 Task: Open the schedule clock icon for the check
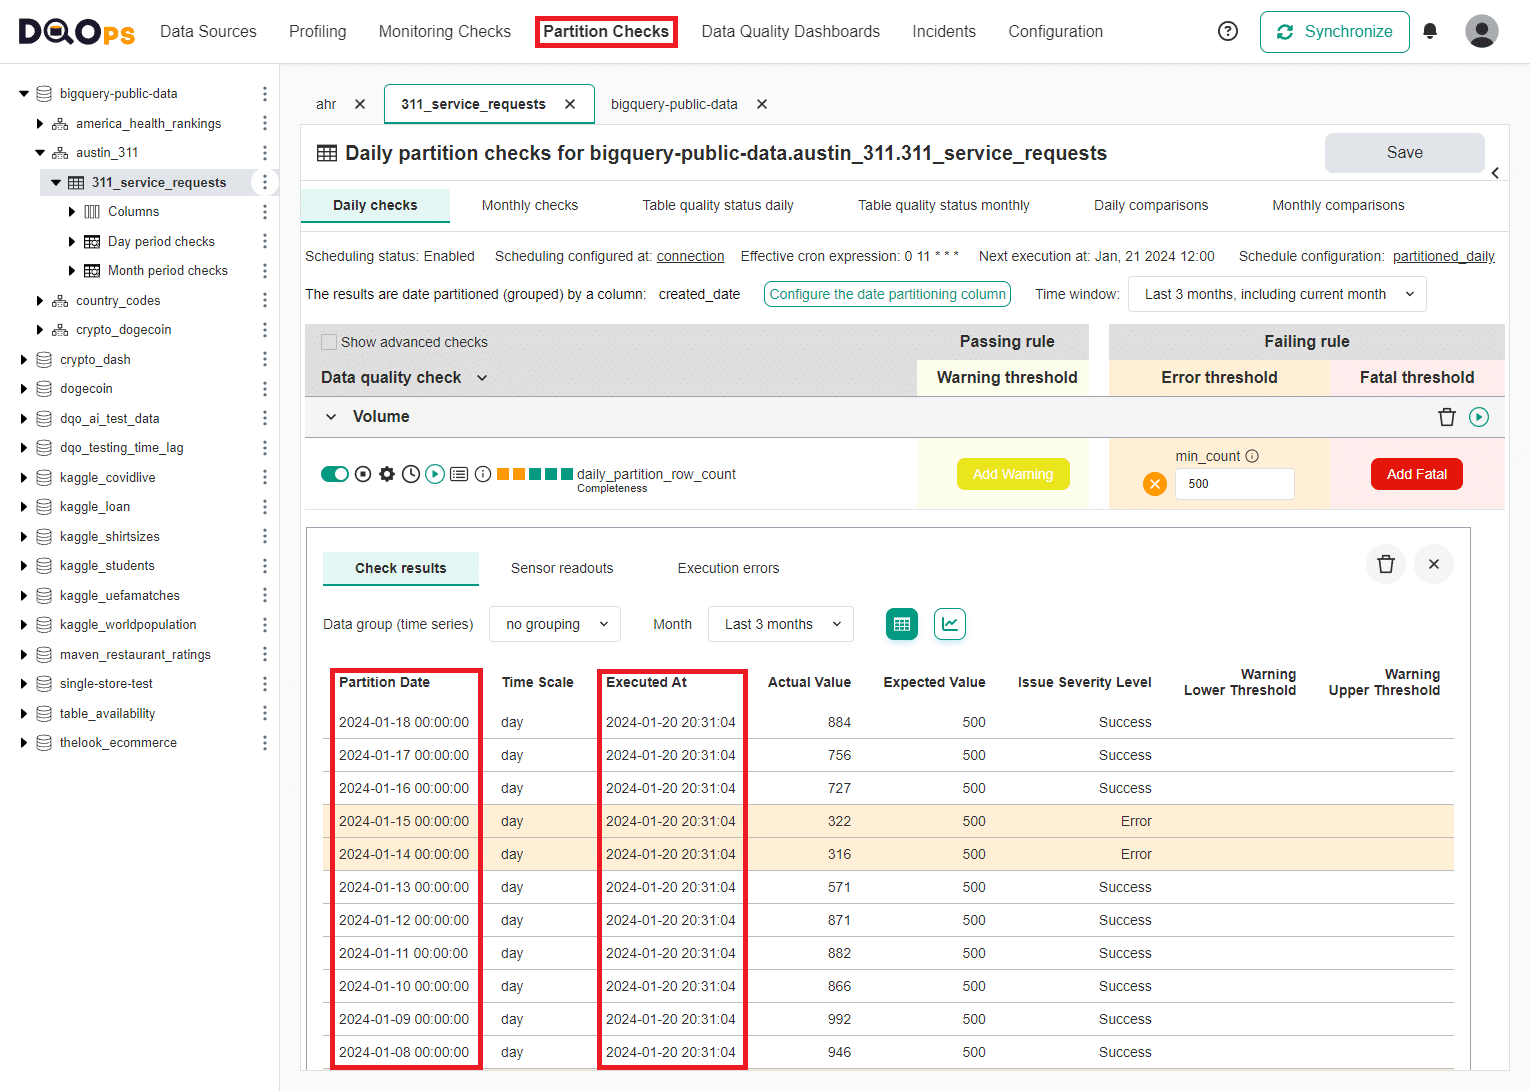[x=411, y=473]
